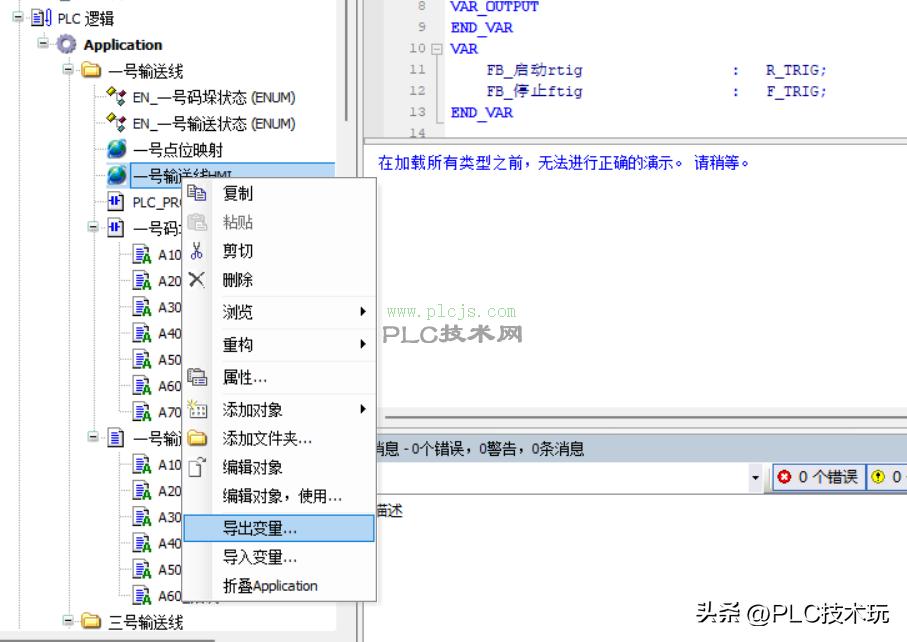Click the EN_一号输送状态 enum icon
The image size is (907, 642).
point(116,123)
